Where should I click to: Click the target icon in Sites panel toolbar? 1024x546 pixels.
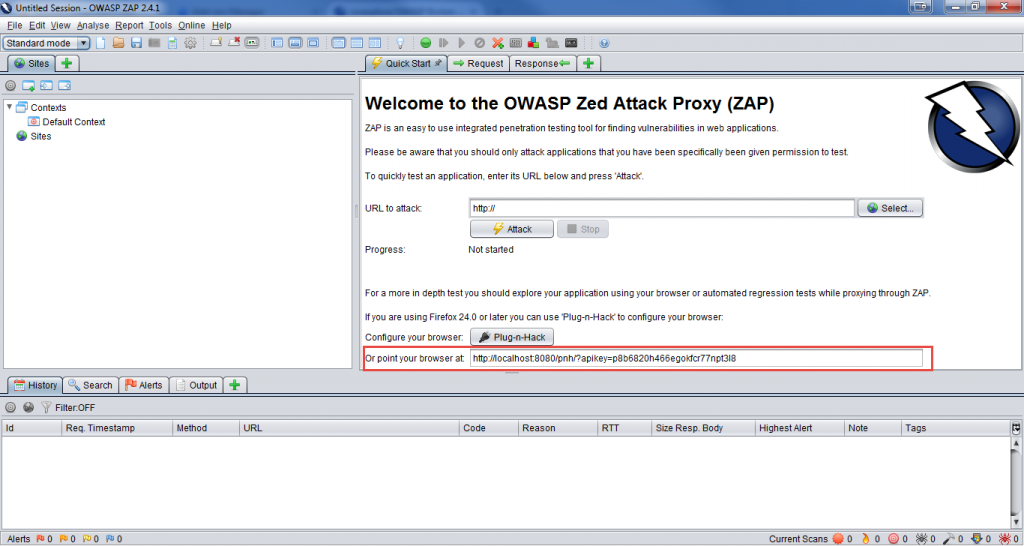[x=10, y=86]
